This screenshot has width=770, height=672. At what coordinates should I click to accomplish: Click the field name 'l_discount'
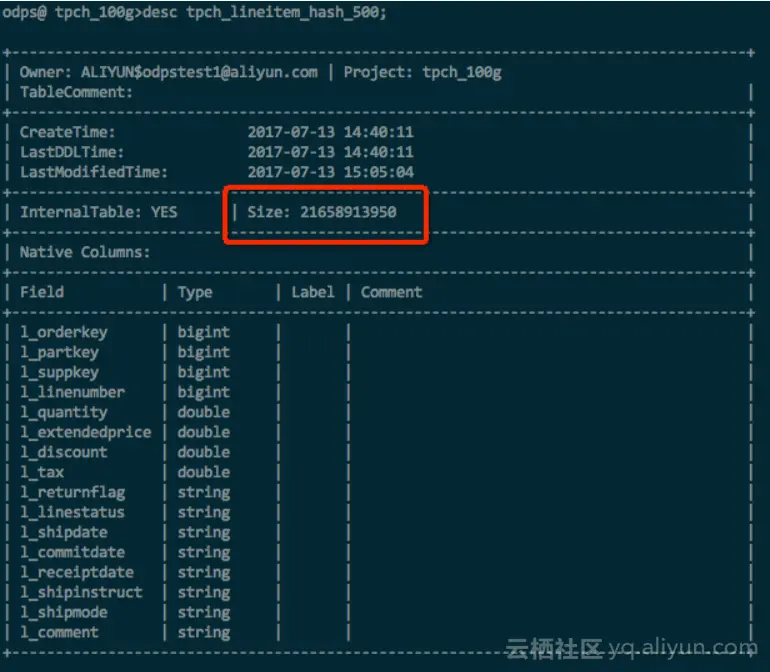coord(63,452)
